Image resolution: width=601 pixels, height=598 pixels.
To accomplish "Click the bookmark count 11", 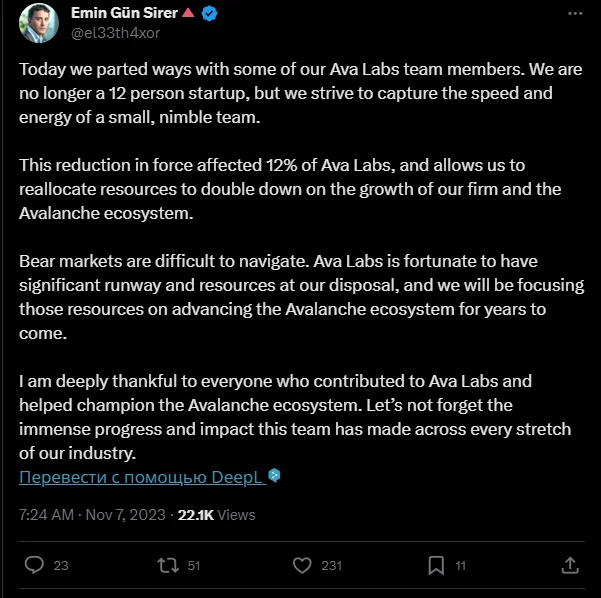I will tap(460, 565).
